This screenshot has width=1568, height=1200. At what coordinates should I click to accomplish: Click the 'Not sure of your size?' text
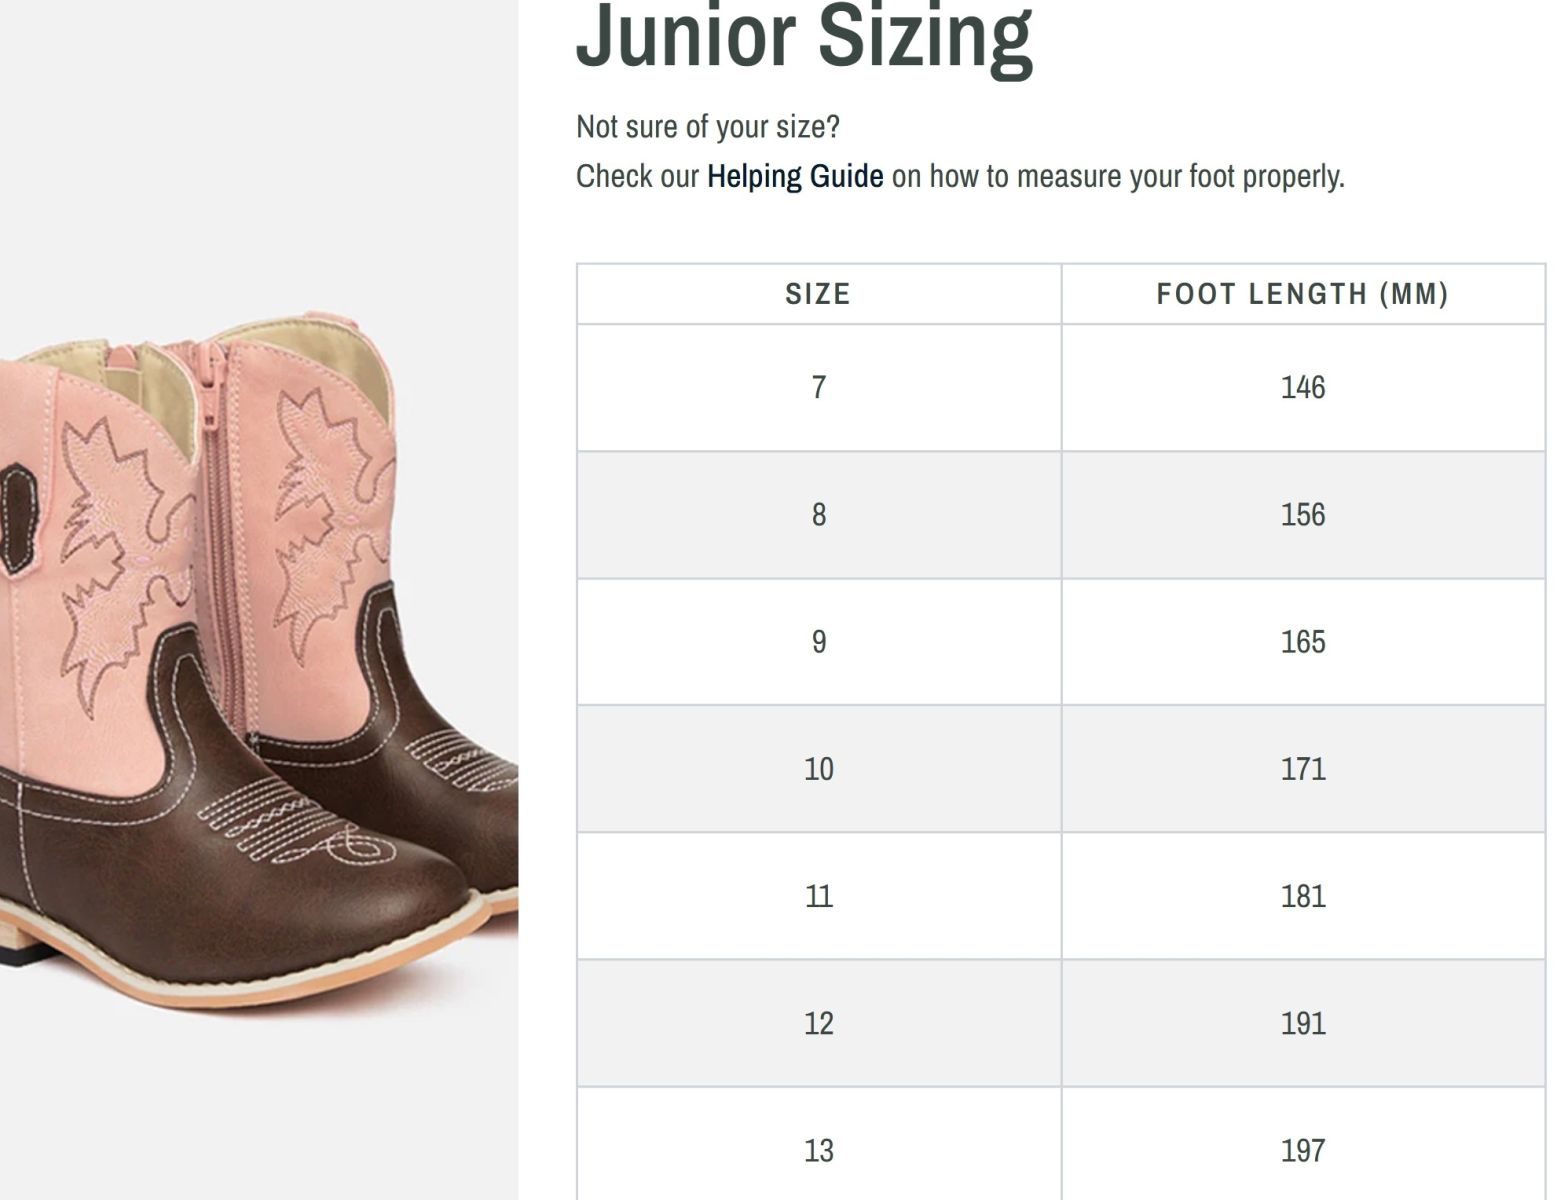click(708, 127)
